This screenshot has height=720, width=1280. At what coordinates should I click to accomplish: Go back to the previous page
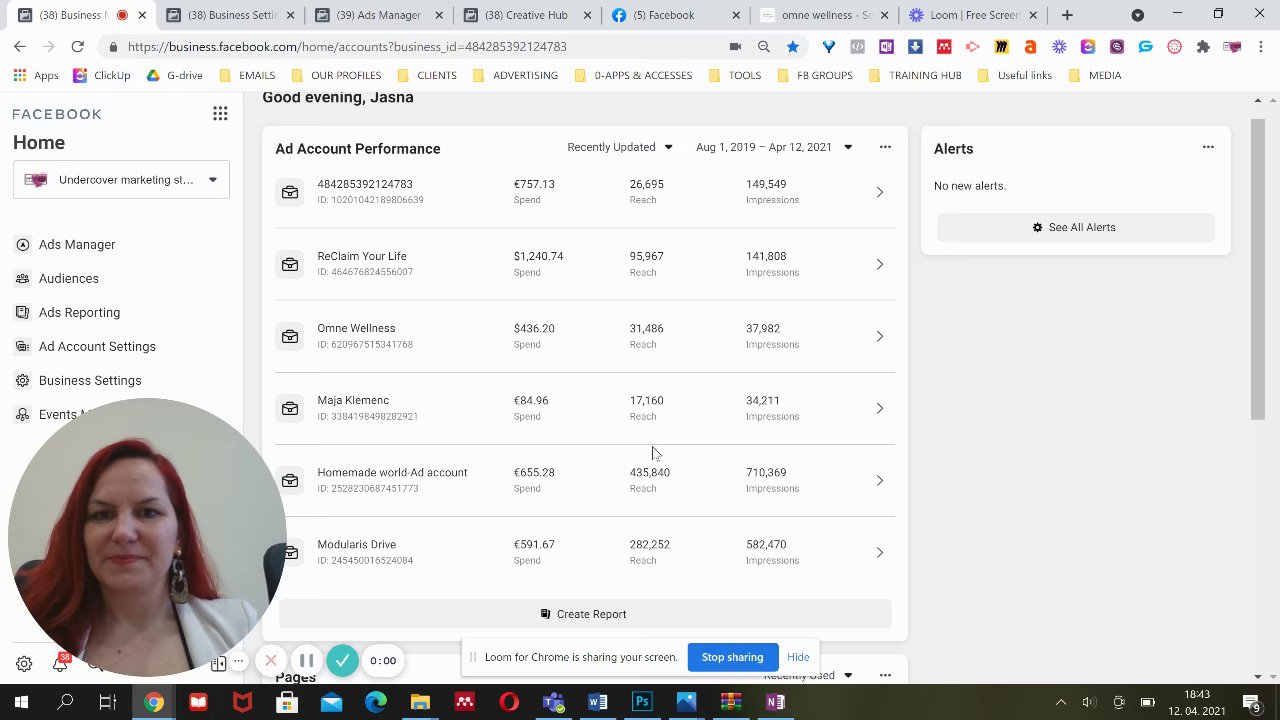(x=20, y=47)
